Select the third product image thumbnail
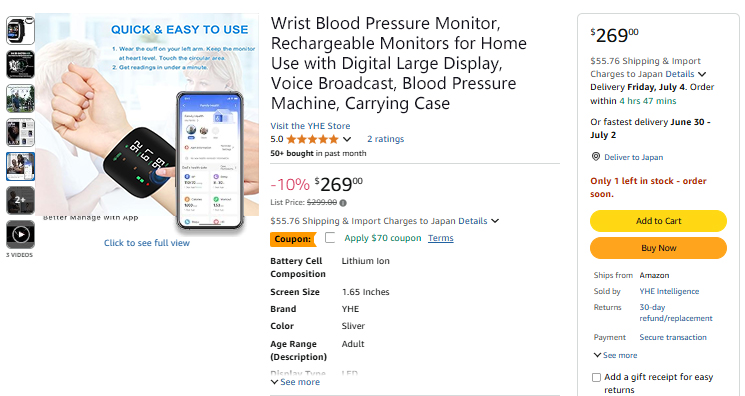The height and width of the screenshot is (396, 745). (x=20, y=98)
